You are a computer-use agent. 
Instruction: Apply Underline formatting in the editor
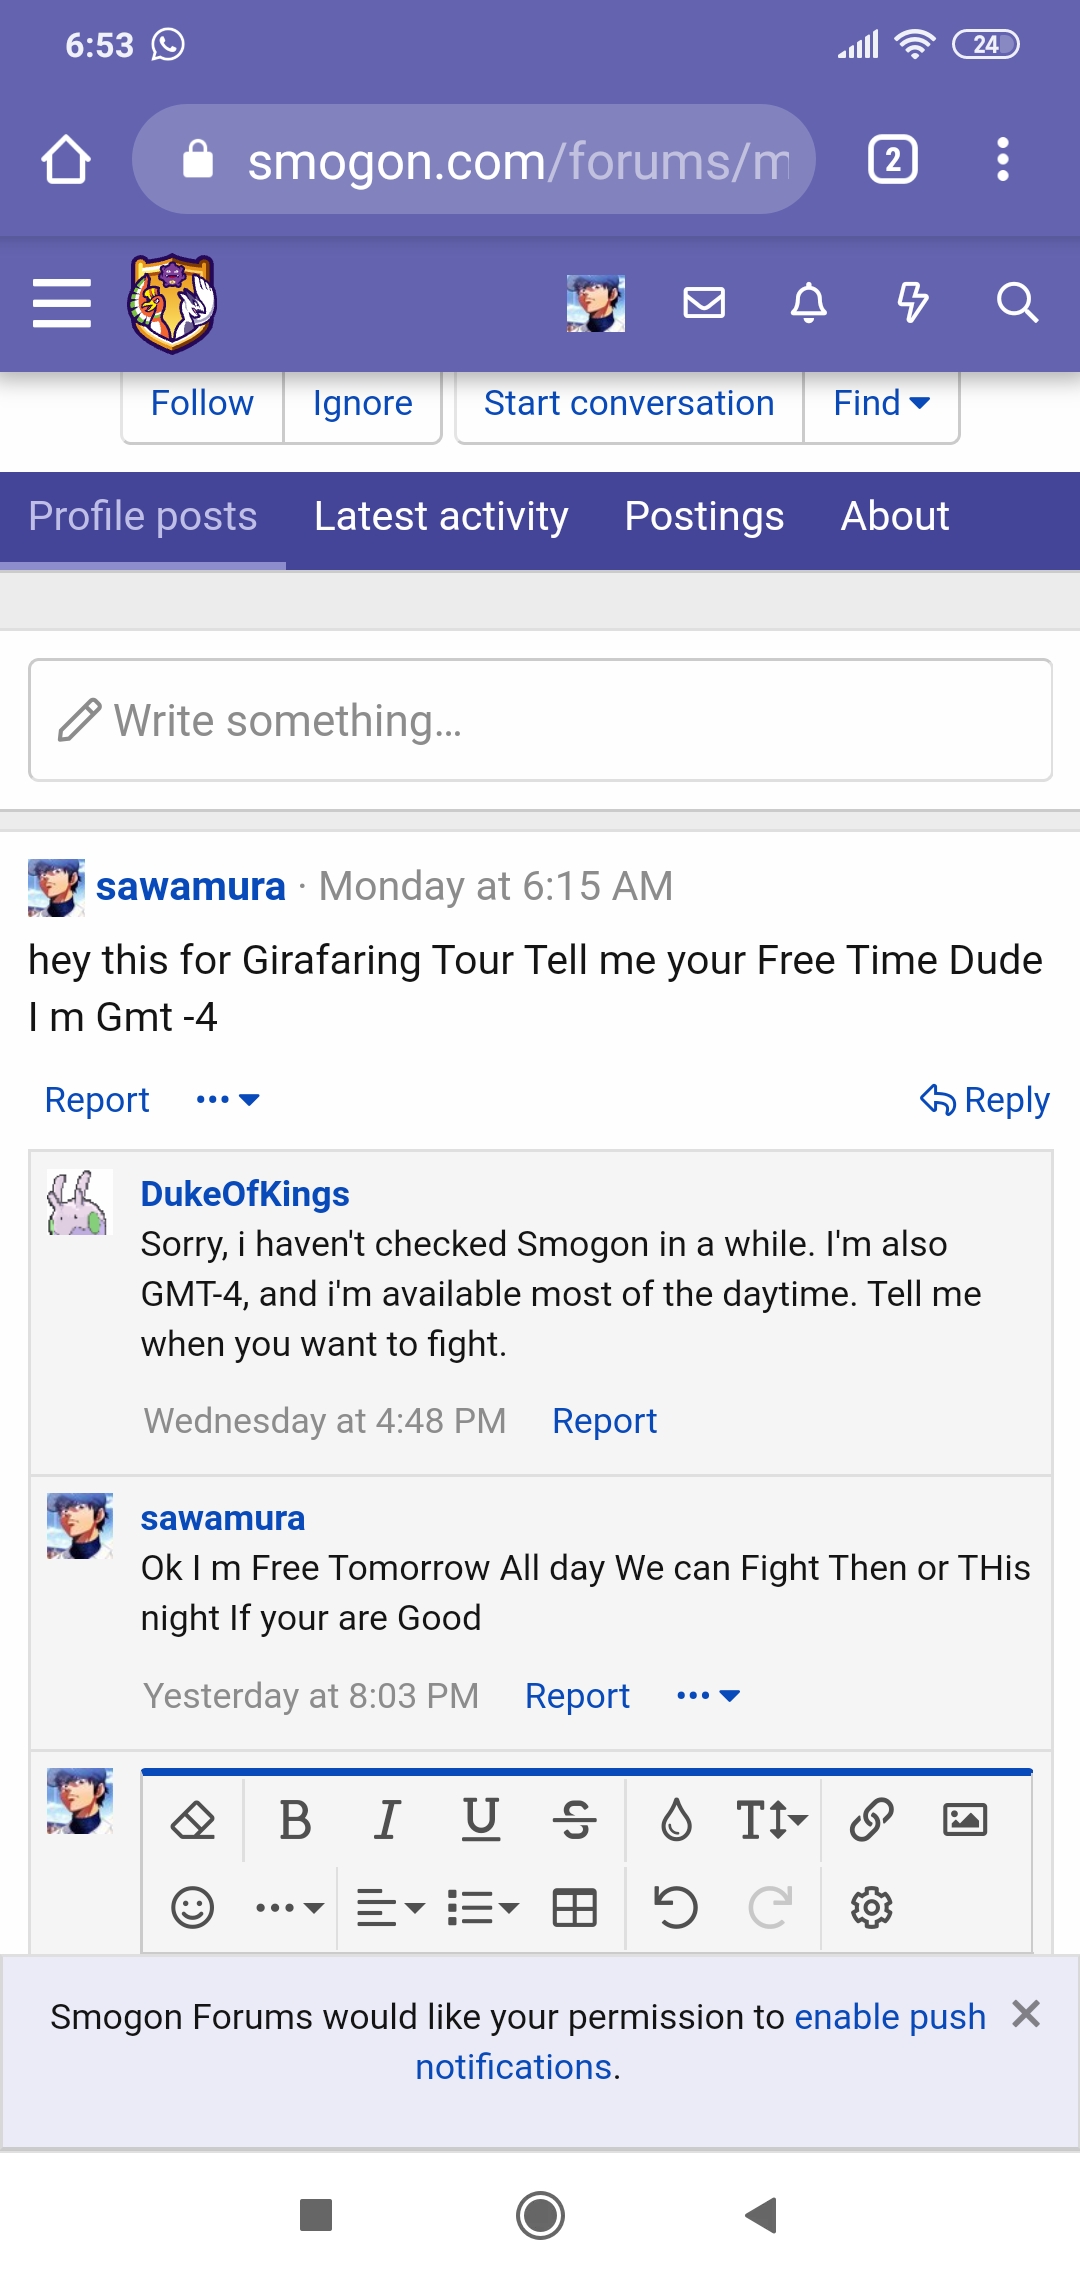(x=483, y=1818)
